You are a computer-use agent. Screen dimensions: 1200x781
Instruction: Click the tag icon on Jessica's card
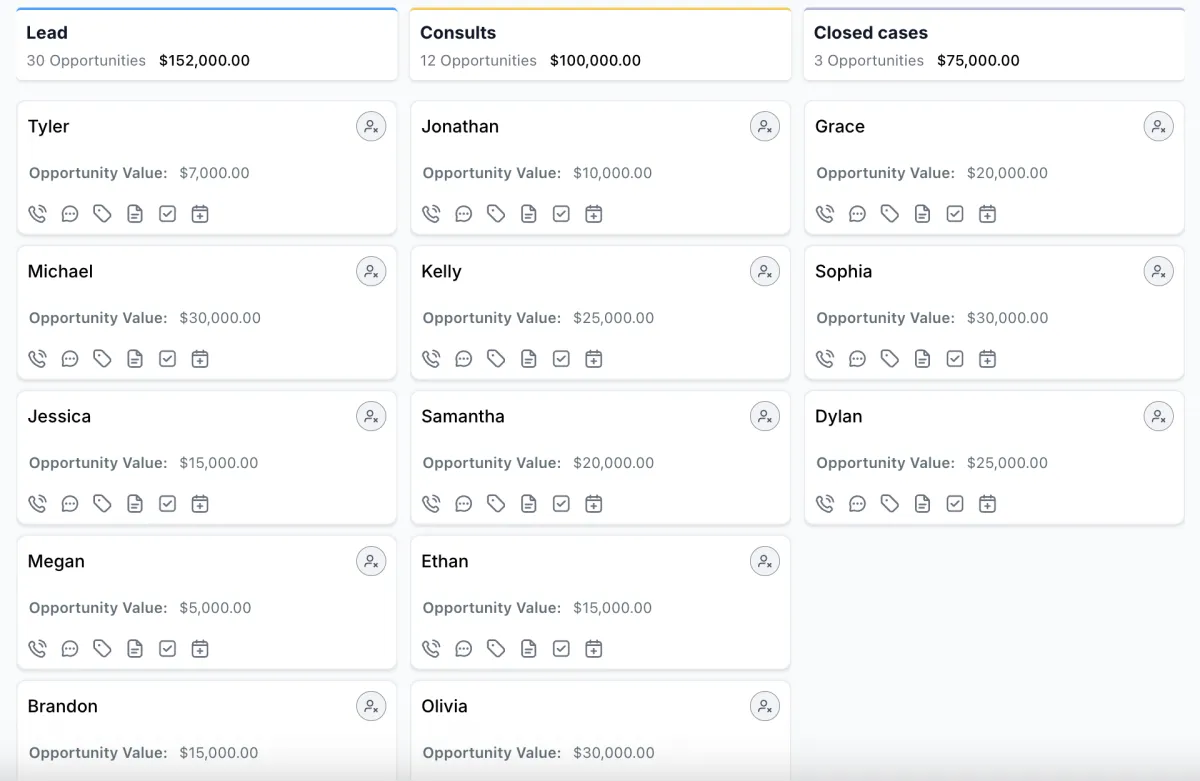point(102,503)
